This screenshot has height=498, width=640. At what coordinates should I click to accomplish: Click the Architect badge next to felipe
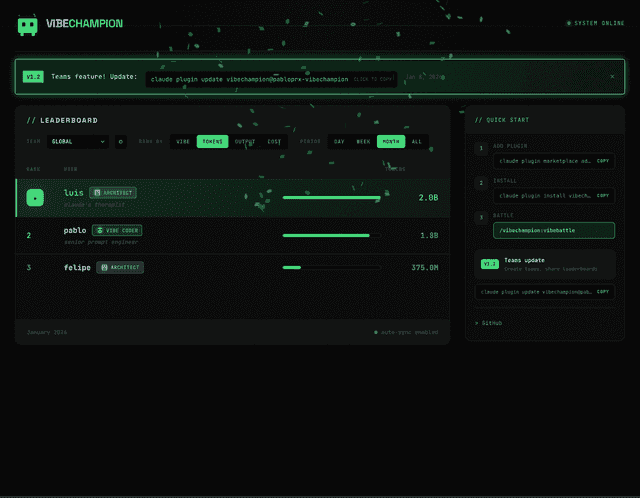point(120,268)
